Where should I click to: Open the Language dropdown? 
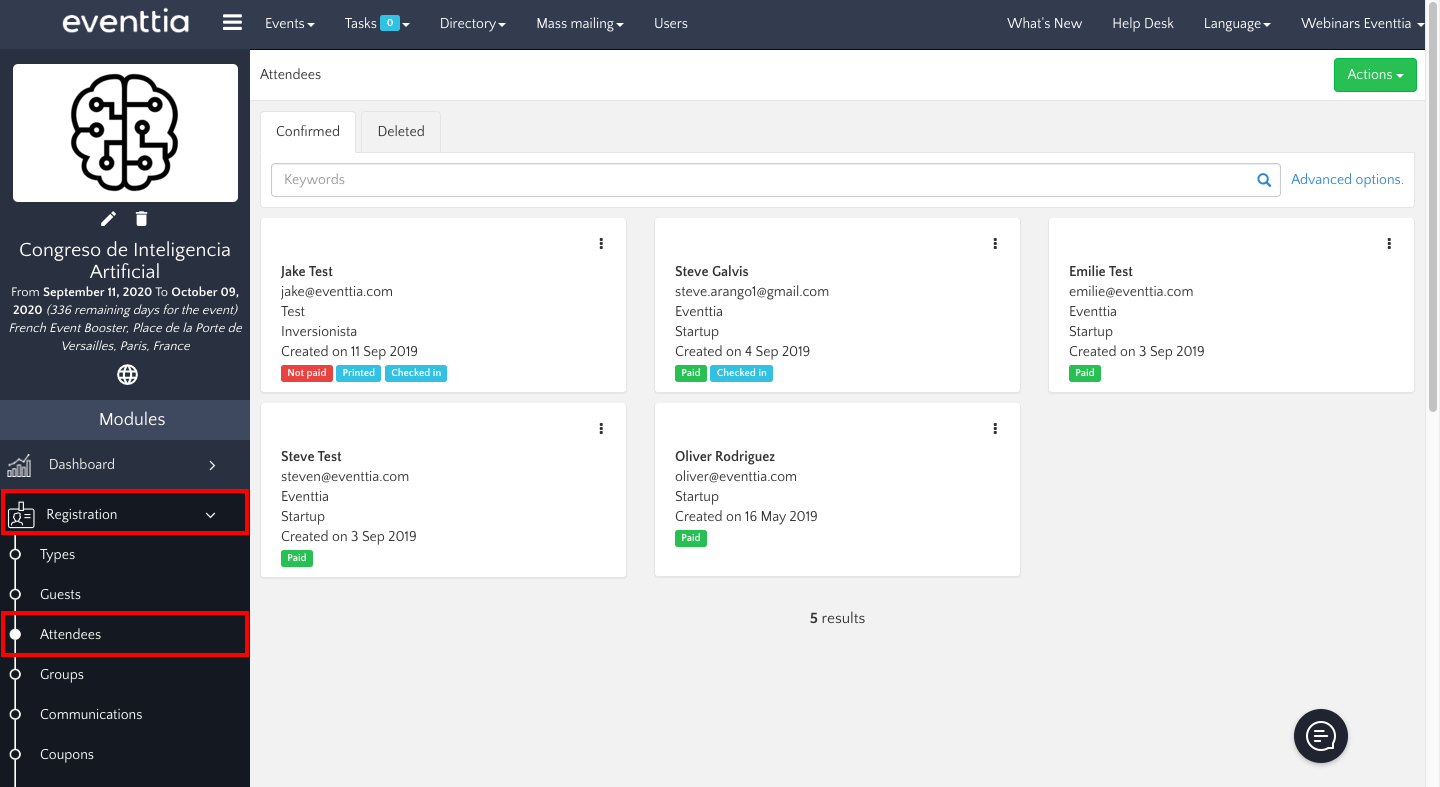(x=1236, y=23)
